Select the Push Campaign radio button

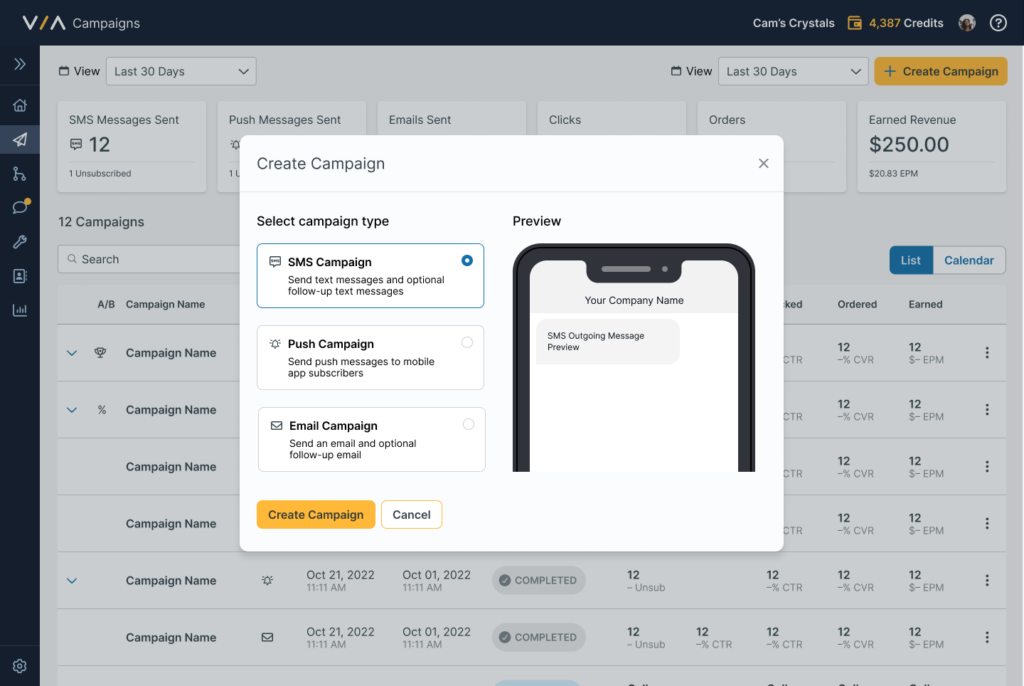467,342
